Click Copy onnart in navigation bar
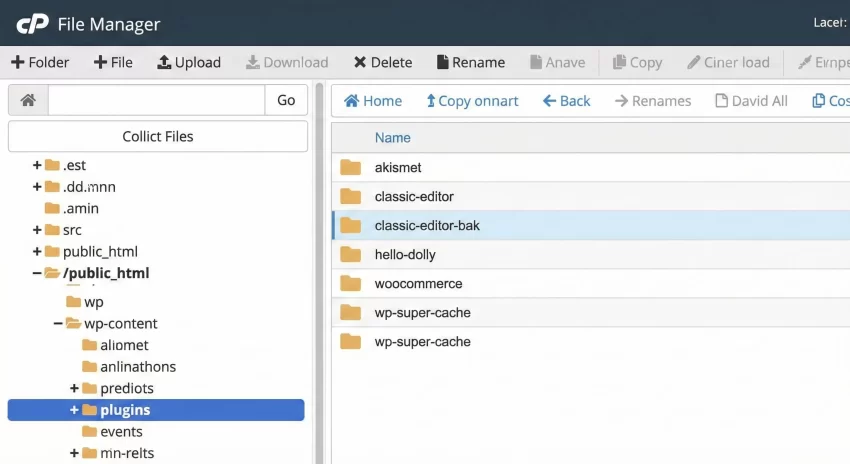This screenshot has height=464, width=850. pos(472,101)
